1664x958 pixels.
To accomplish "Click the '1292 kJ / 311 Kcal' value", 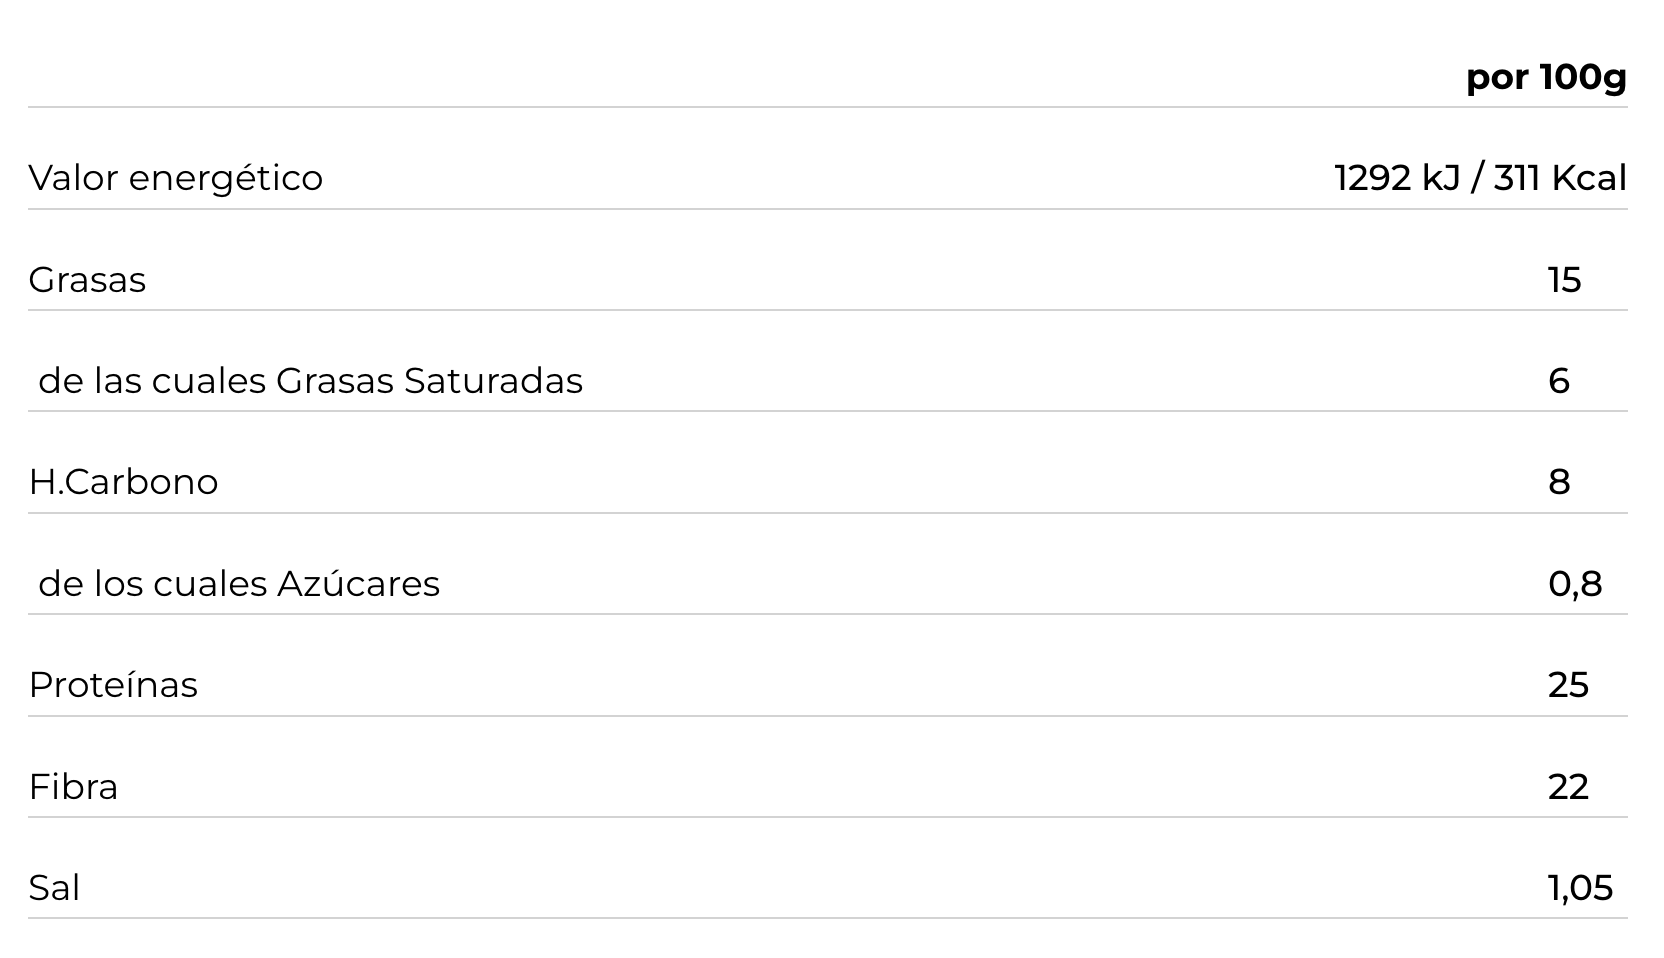I will pyautogui.click(x=1480, y=178).
